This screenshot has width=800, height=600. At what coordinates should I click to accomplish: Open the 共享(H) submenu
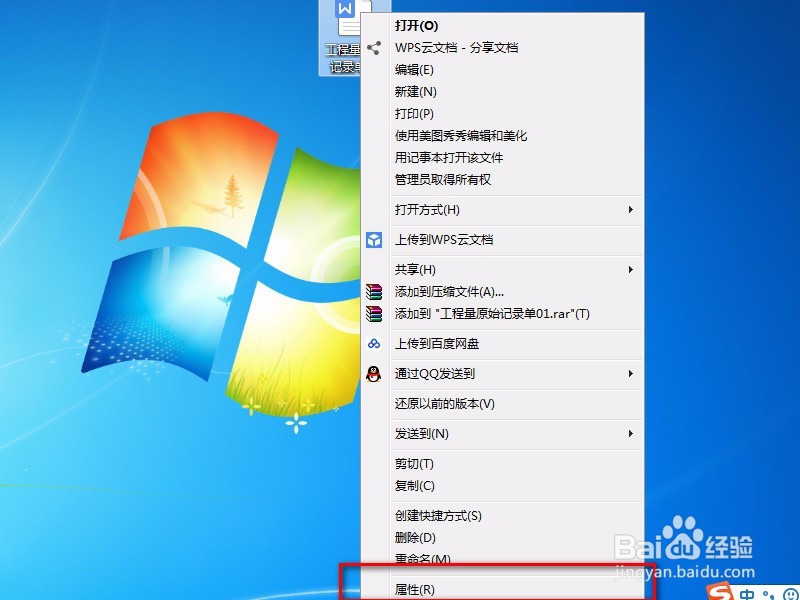[502, 269]
